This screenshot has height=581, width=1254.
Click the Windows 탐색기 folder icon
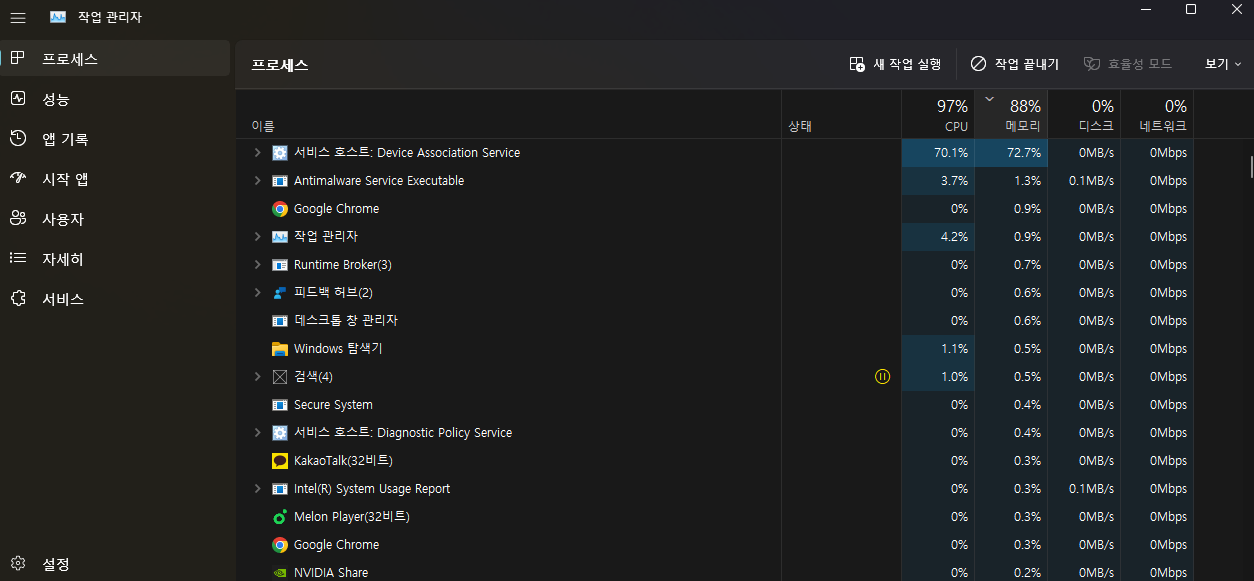pyautogui.click(x=280, y=349)
